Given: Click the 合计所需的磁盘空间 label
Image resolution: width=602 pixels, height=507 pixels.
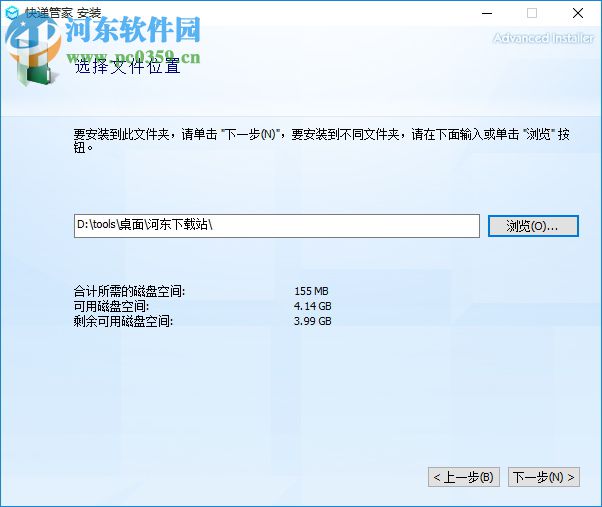Looking at the screenshot, I should (129, 291).
